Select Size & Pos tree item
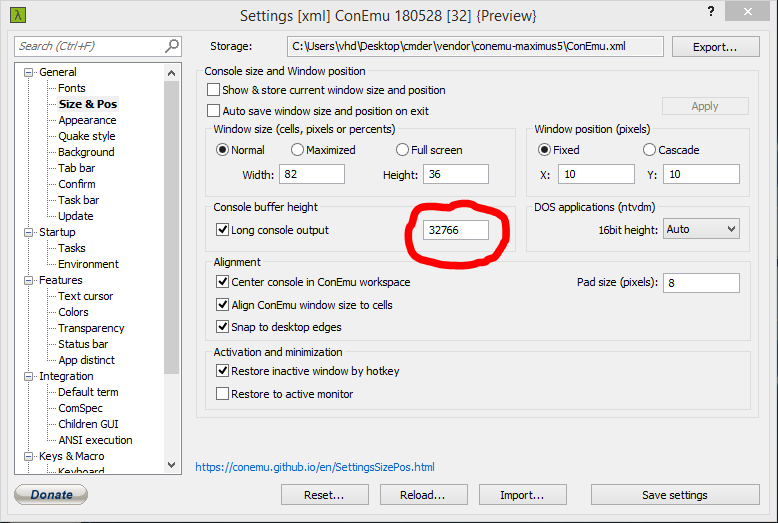 coord(88,104)
